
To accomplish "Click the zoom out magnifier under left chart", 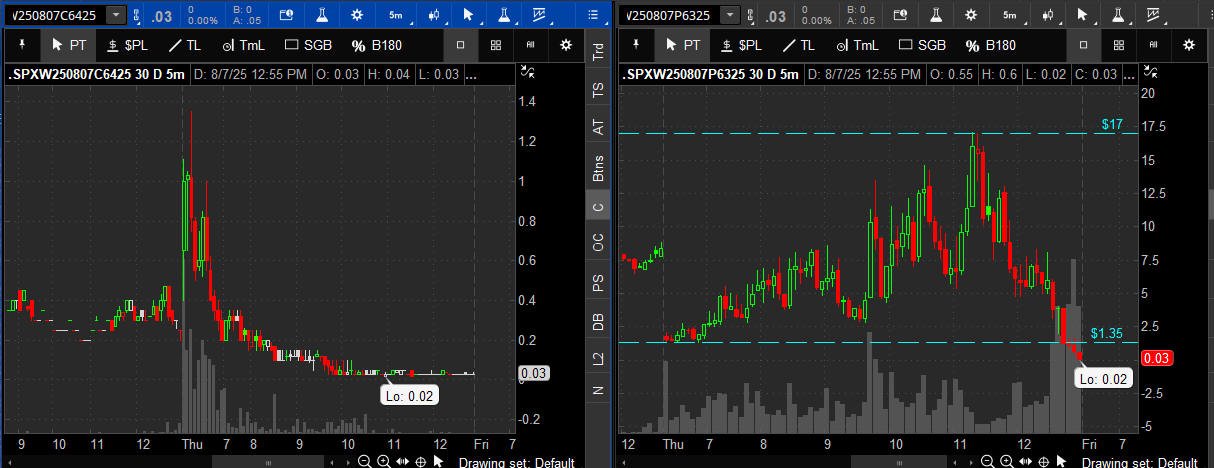I will coord(366,461).
